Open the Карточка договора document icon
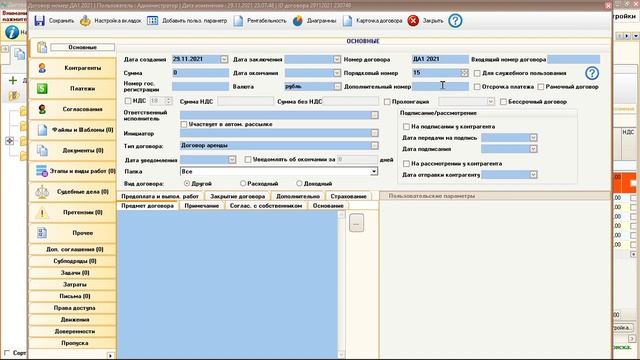This screenshot has width=640, height=360. (347, 21)
